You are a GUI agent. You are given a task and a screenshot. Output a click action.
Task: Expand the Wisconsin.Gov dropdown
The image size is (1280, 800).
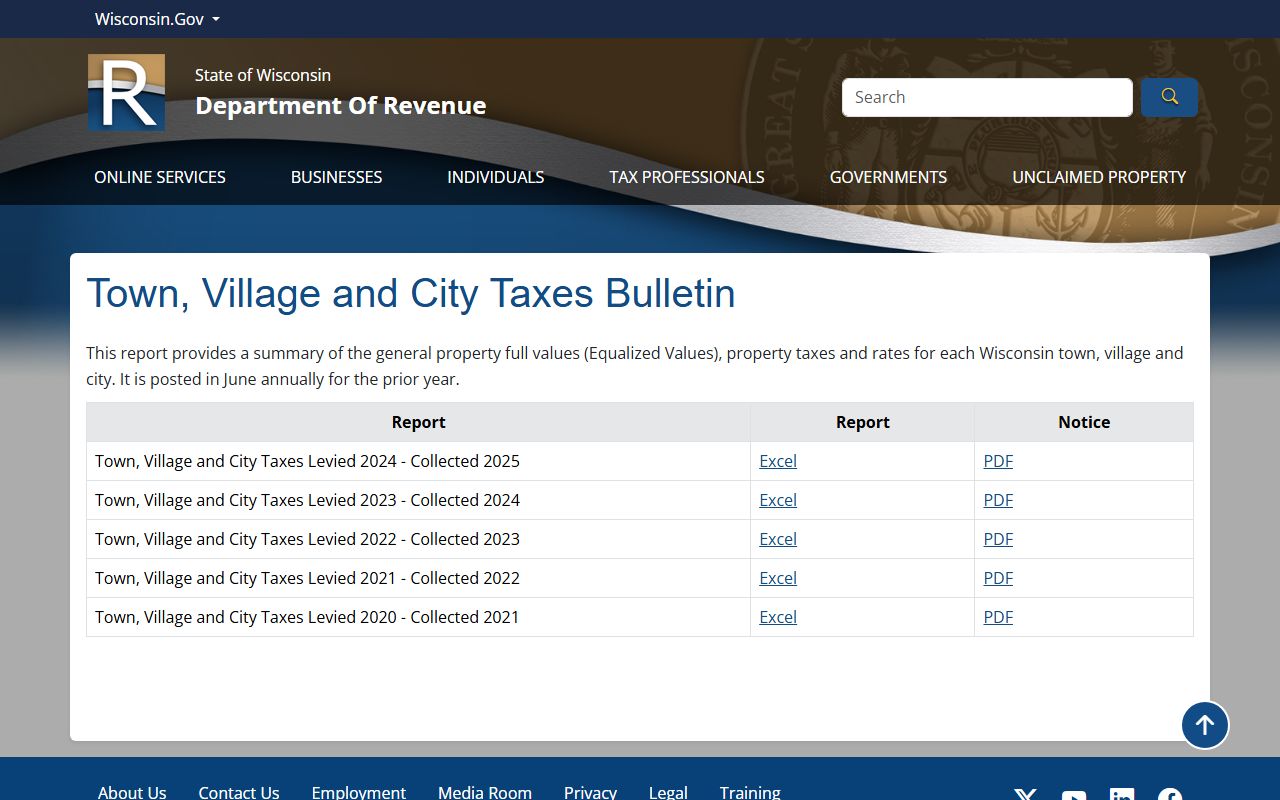click(157, 19)
